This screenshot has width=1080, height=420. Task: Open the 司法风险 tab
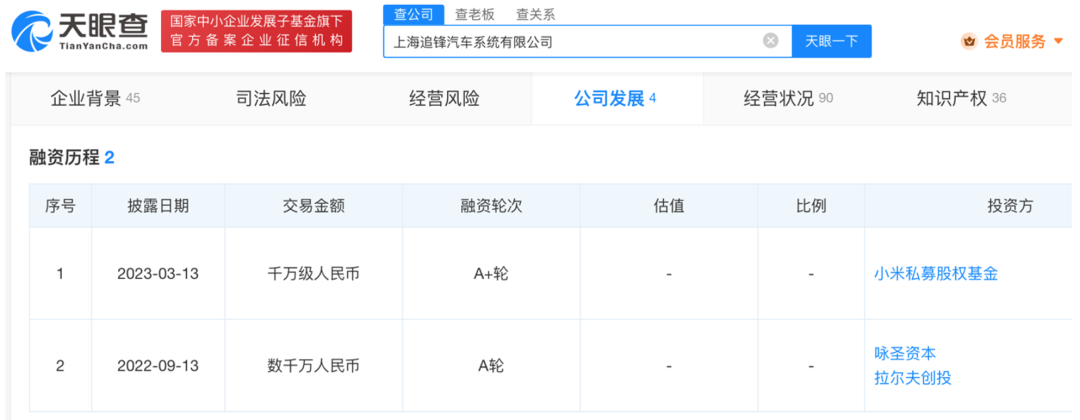(271, 98)
